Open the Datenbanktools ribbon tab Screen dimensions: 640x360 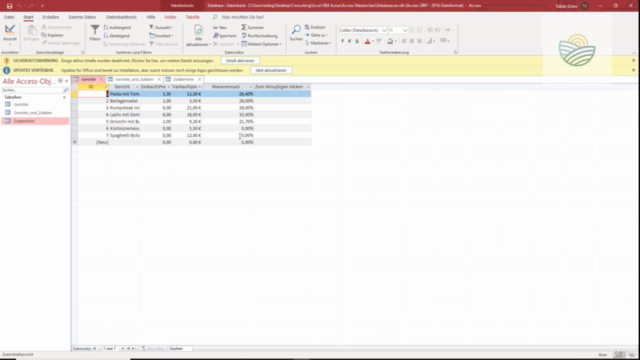[x=121, y=17]
